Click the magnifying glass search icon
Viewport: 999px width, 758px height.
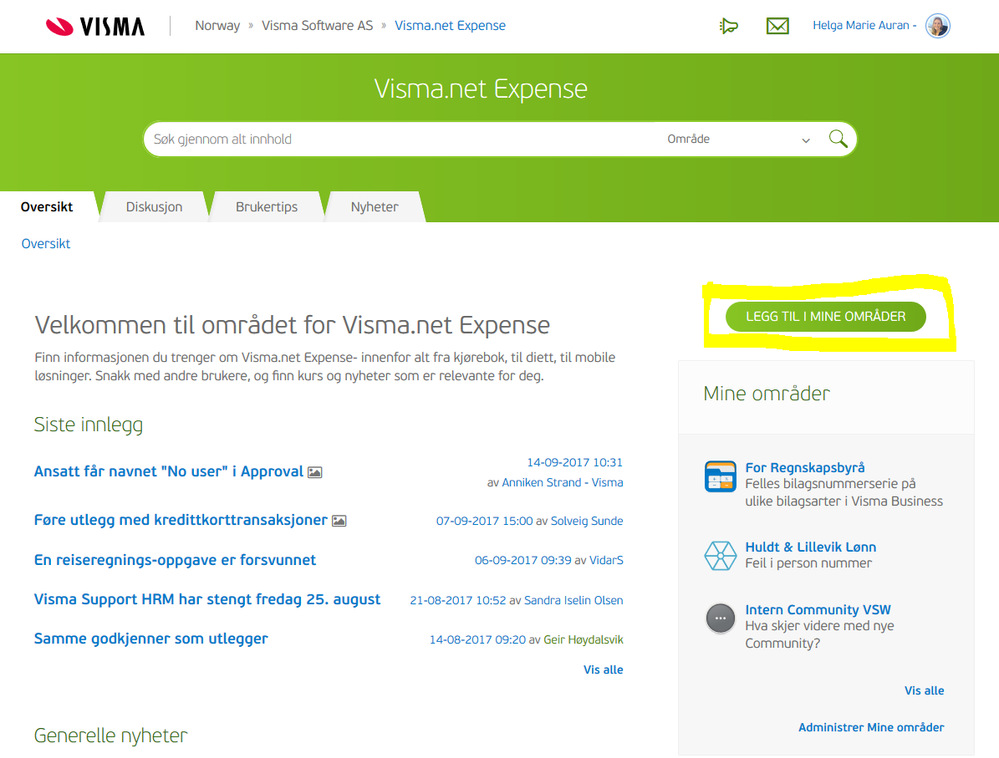(838, 138)
